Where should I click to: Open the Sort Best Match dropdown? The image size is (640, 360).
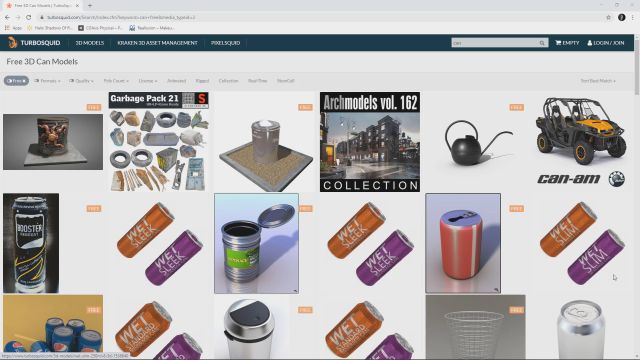tap(598, 81)
